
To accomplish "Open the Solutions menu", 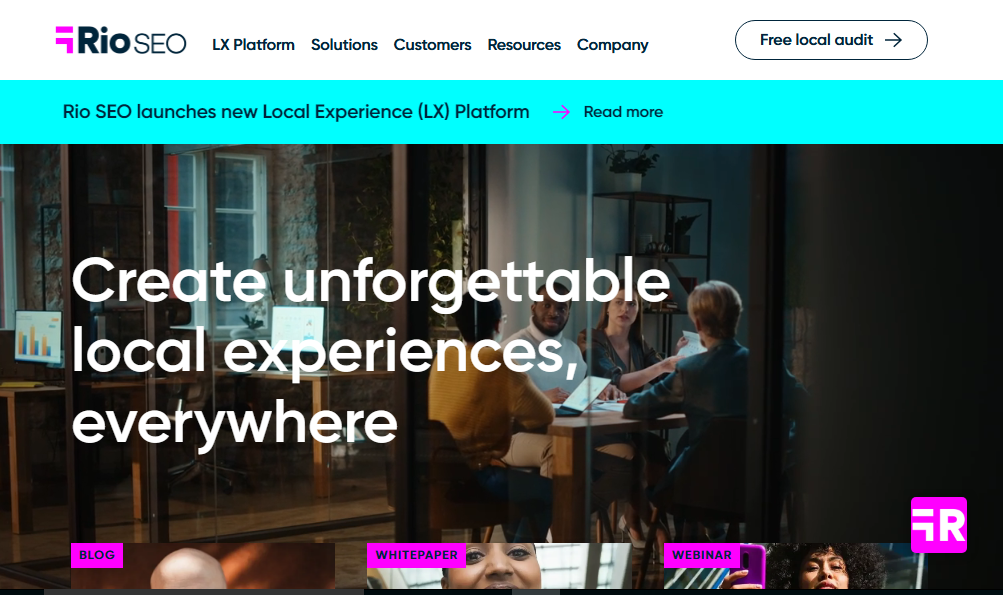I will [344, 45].
